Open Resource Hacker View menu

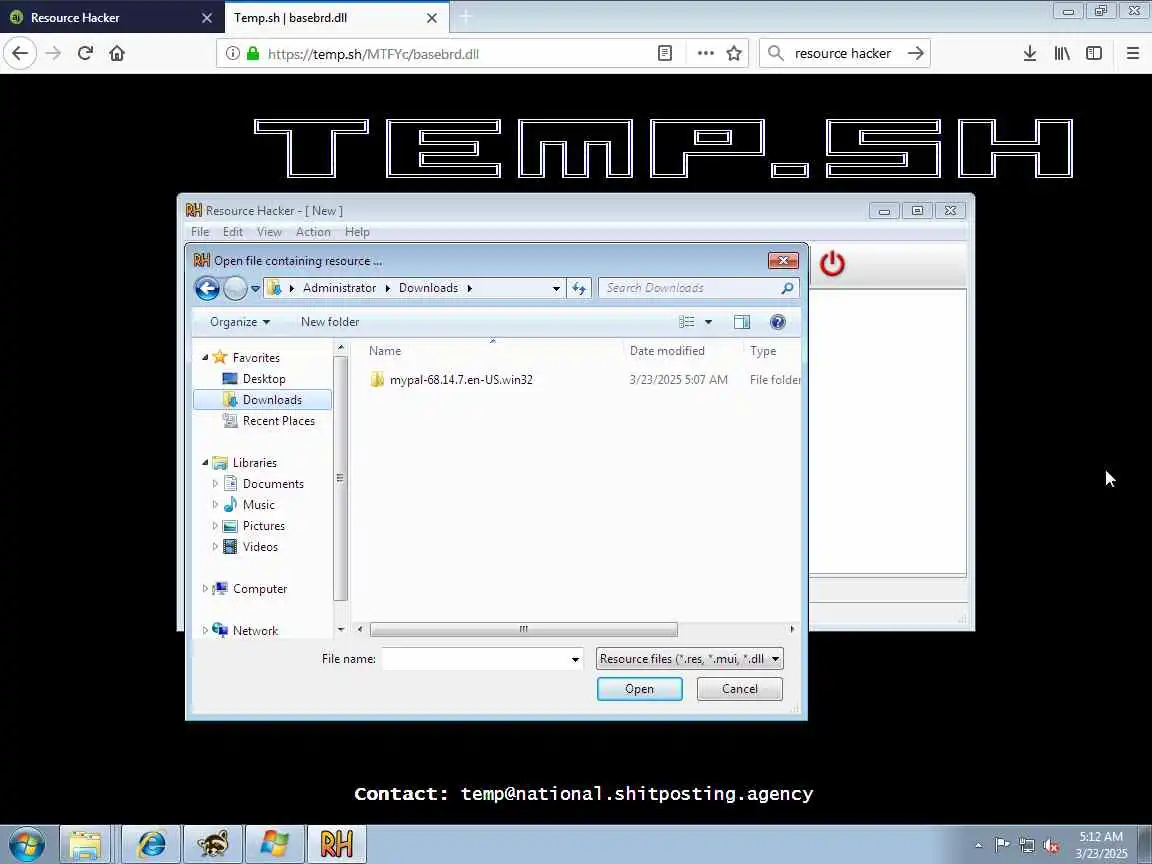(x=269, y=231)
